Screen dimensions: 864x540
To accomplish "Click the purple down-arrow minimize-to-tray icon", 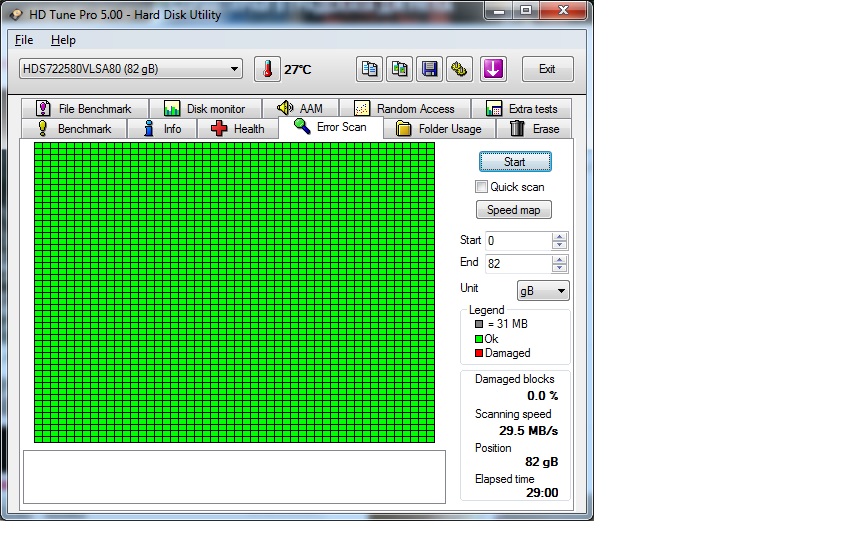I will pos(493,69).
